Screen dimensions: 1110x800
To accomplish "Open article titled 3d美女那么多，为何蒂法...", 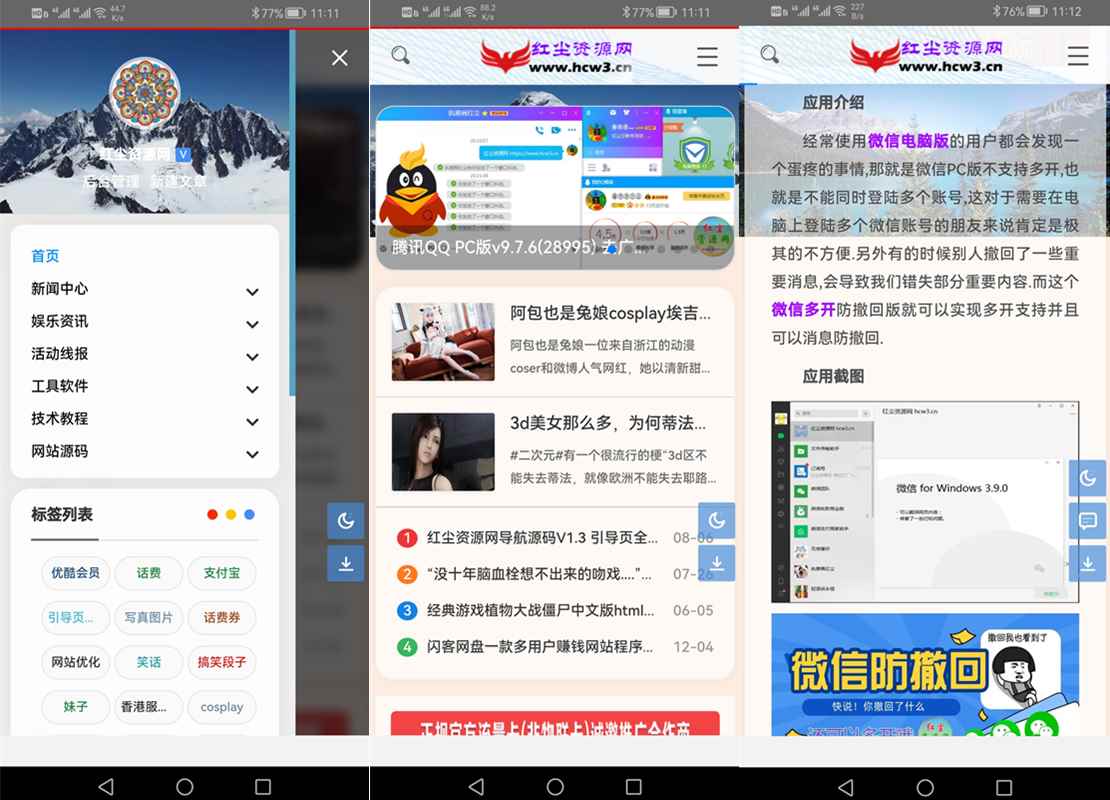I will click(x=608, y=423).
